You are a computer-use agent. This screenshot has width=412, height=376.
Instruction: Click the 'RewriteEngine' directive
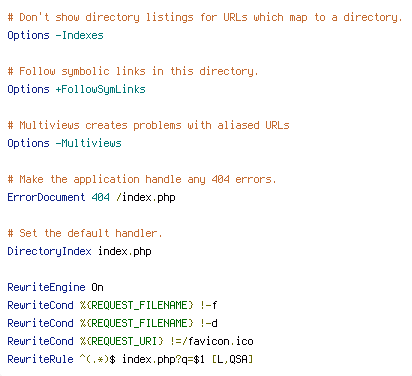[46, 287]
